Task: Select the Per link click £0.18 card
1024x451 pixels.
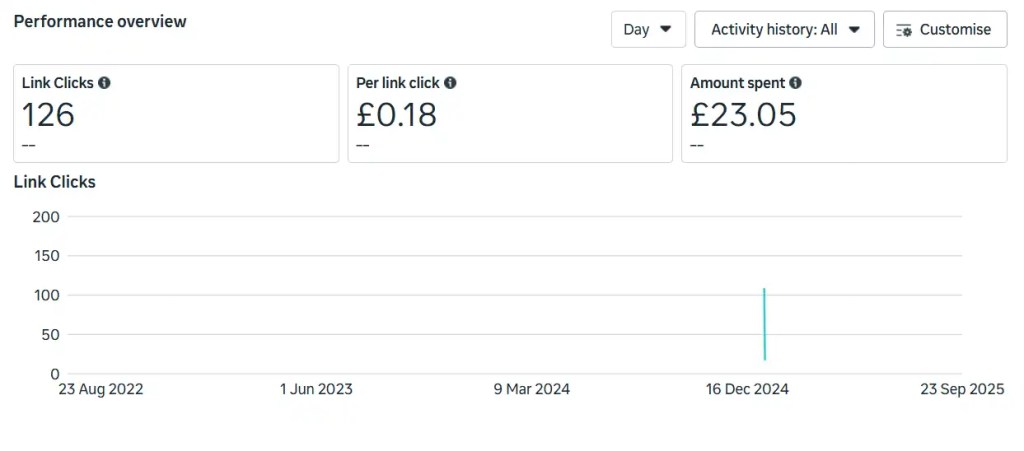Action: tap(510, 113)
